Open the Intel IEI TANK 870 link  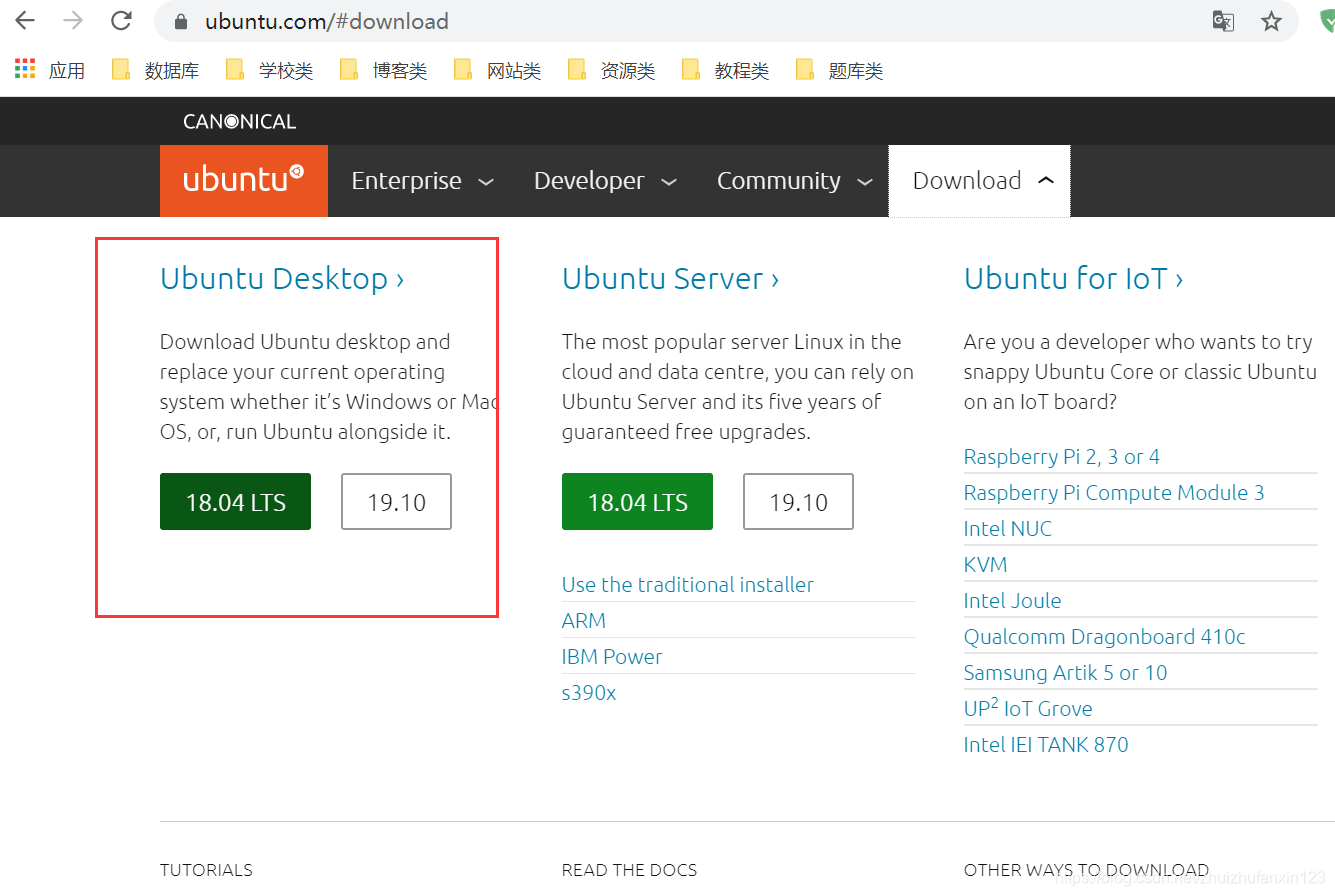point(1046,744)
